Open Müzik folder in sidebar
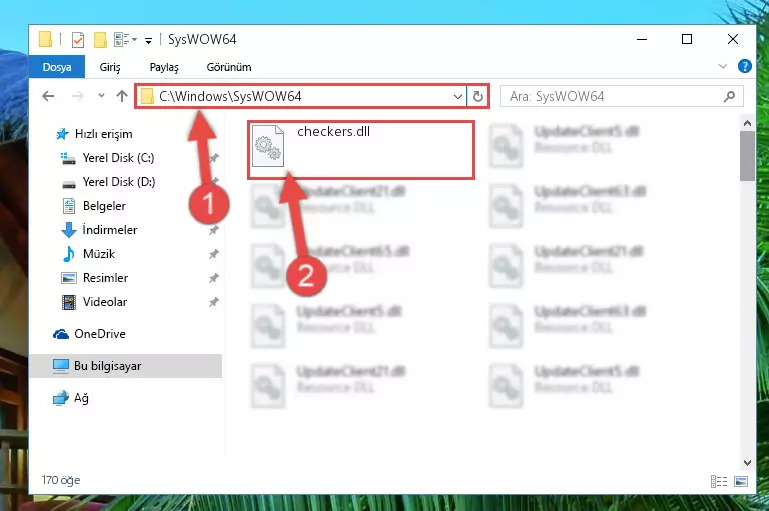The width and height of the screenshot is (769, 511). click(99, 254)
